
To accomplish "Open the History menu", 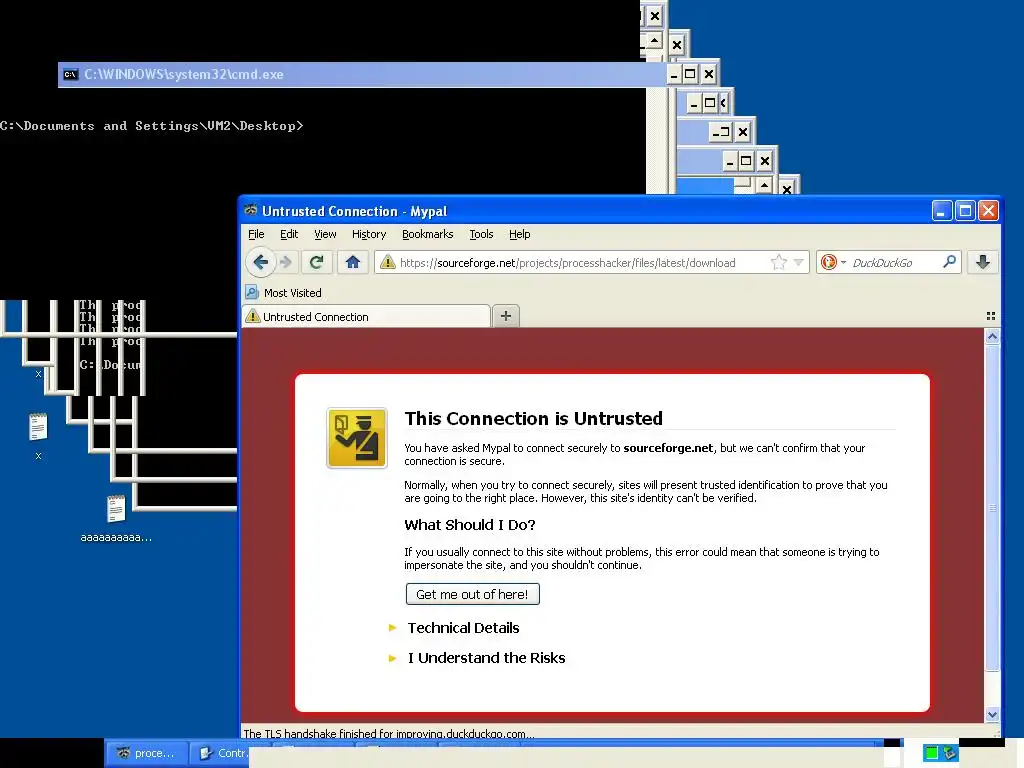I will click(x=369, y=234).
